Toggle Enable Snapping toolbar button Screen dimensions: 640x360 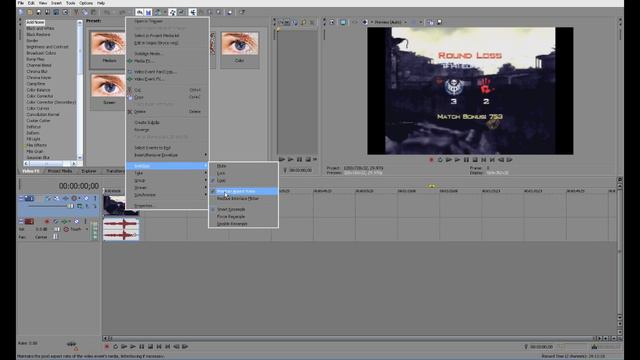point(140,12)
